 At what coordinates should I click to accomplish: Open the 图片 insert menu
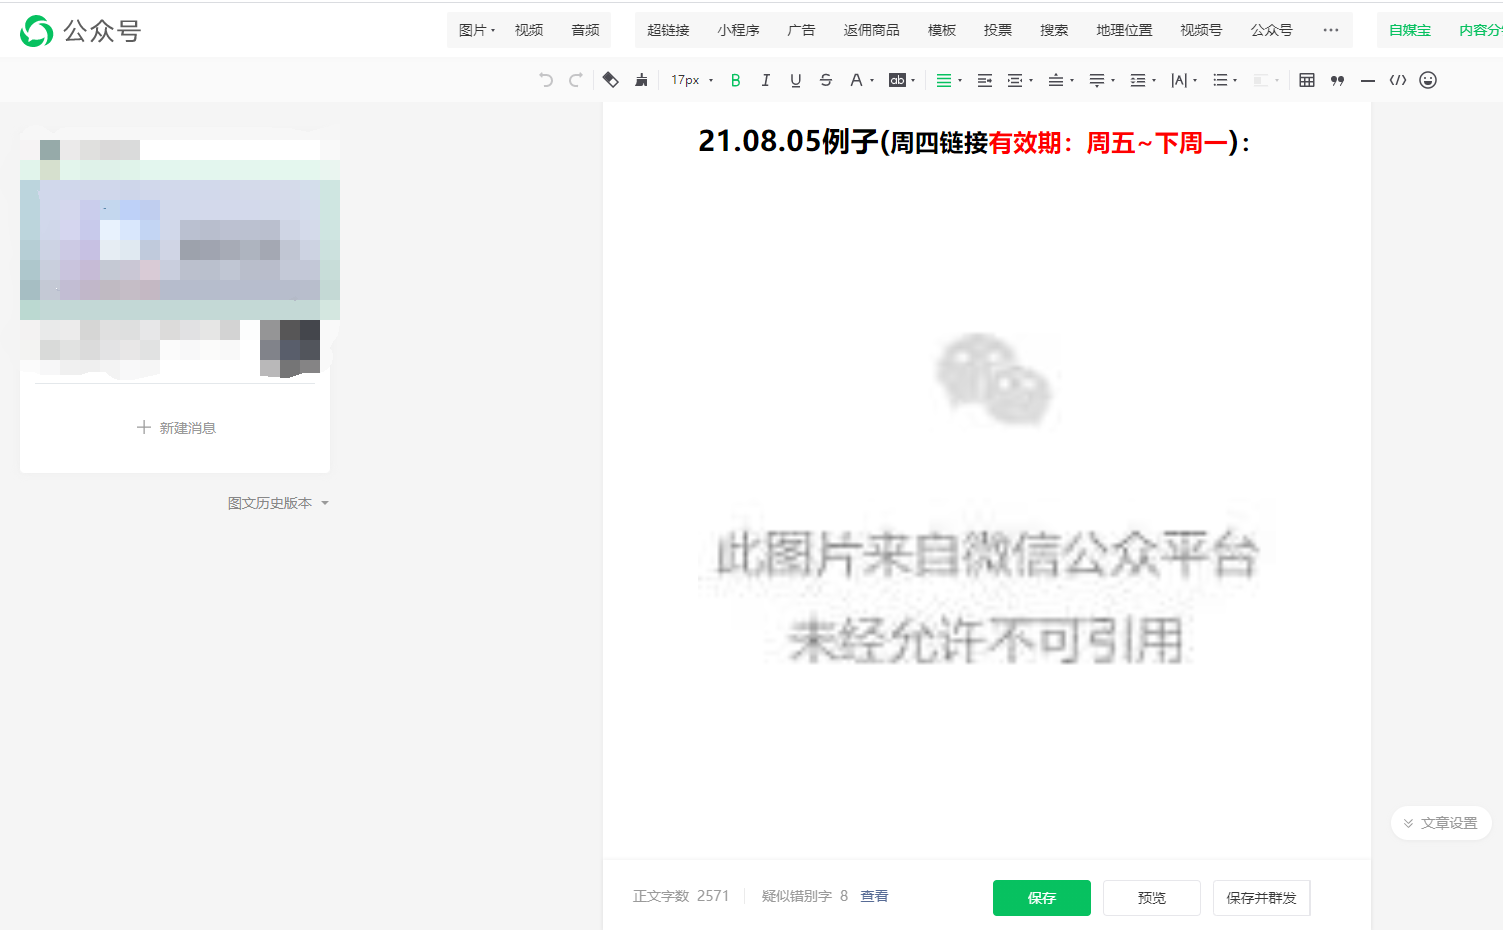477,30
